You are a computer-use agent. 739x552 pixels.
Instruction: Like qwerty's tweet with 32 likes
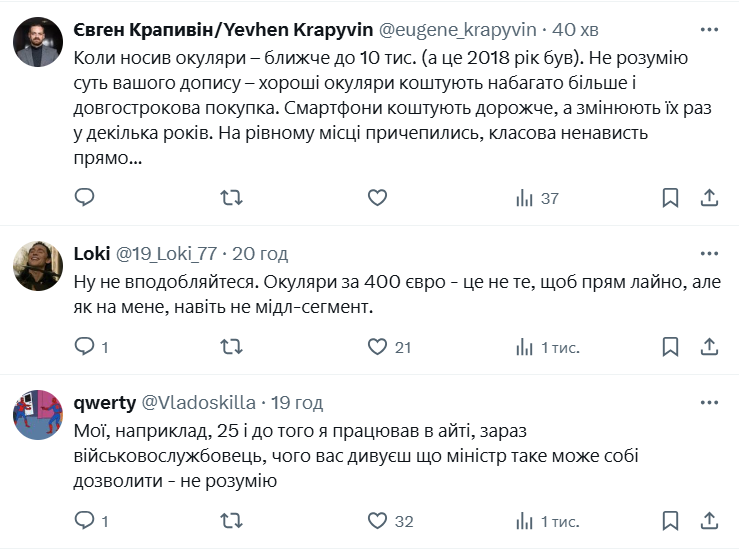click(x=377, y=520)
